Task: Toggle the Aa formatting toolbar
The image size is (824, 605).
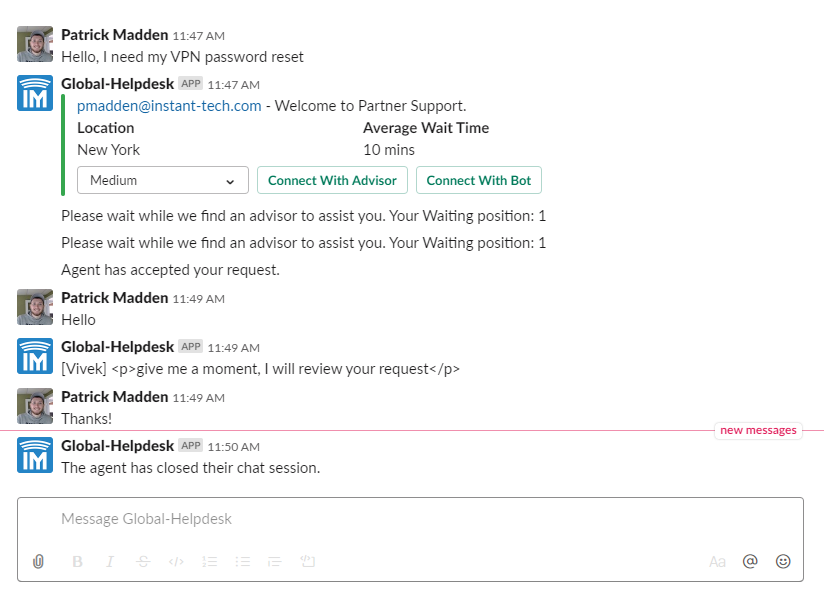Action: (717, 561)
